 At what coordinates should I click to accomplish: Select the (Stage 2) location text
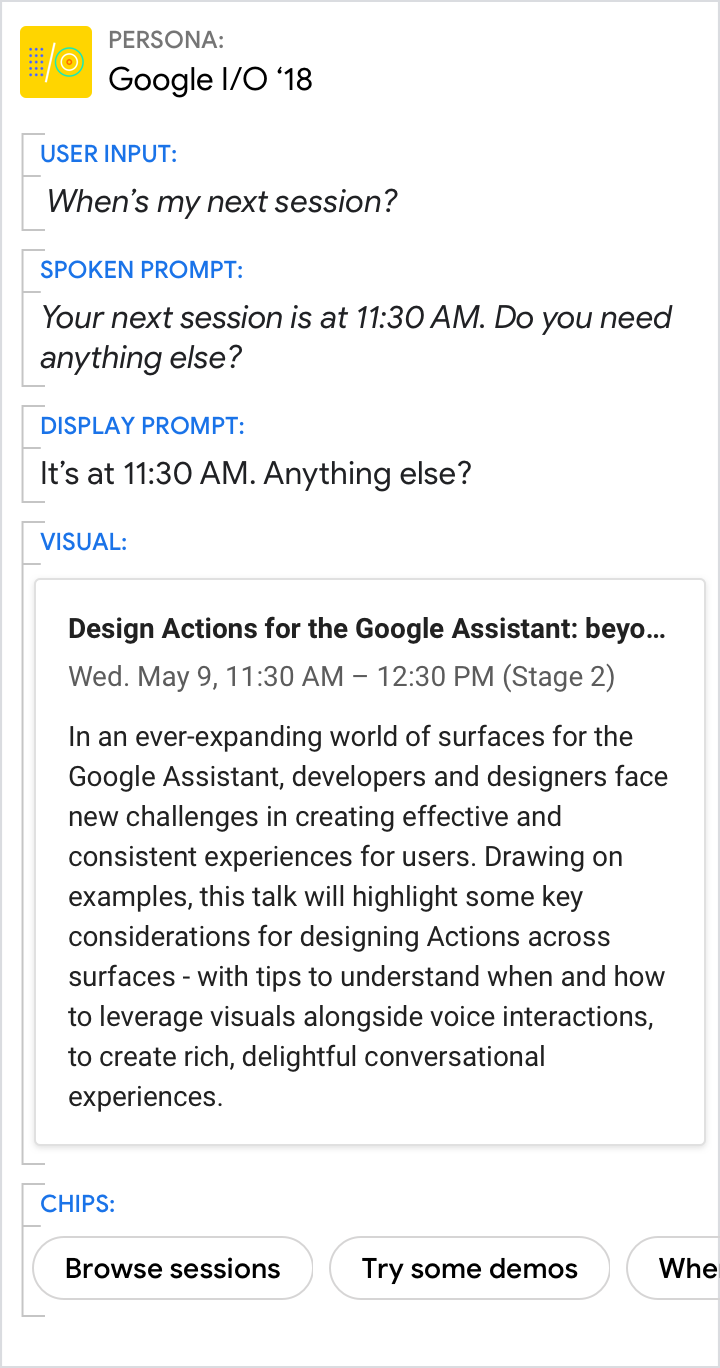tap(559, 677)
